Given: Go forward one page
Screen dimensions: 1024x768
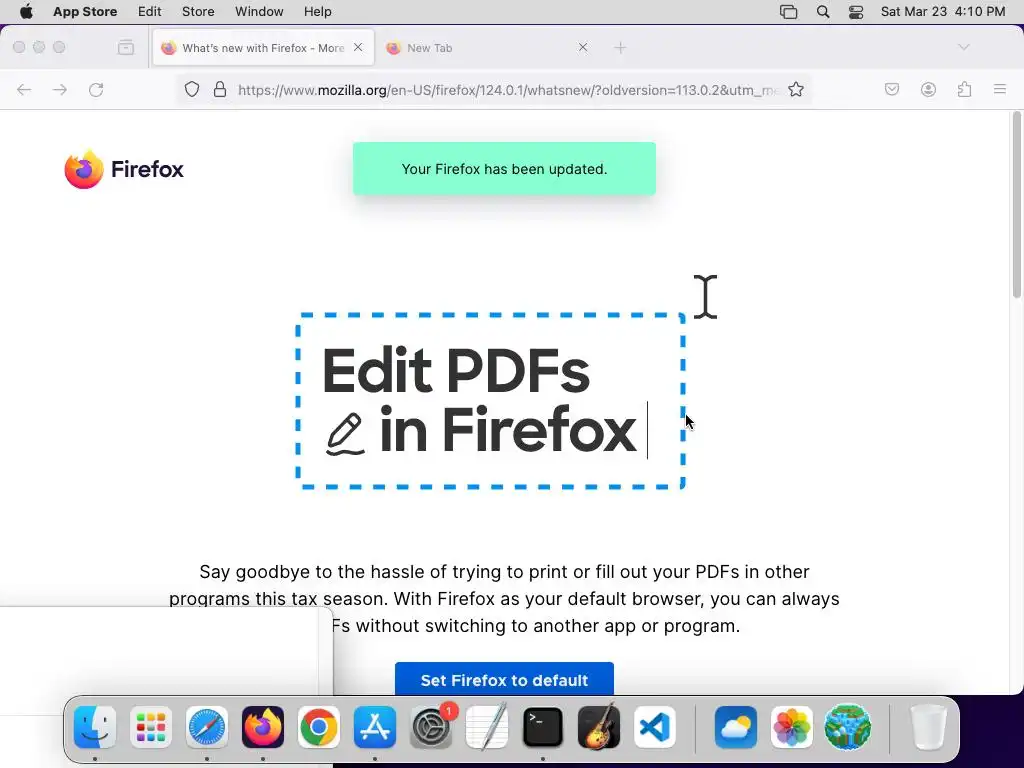Looking at the screenshot, I should (60, 89).
